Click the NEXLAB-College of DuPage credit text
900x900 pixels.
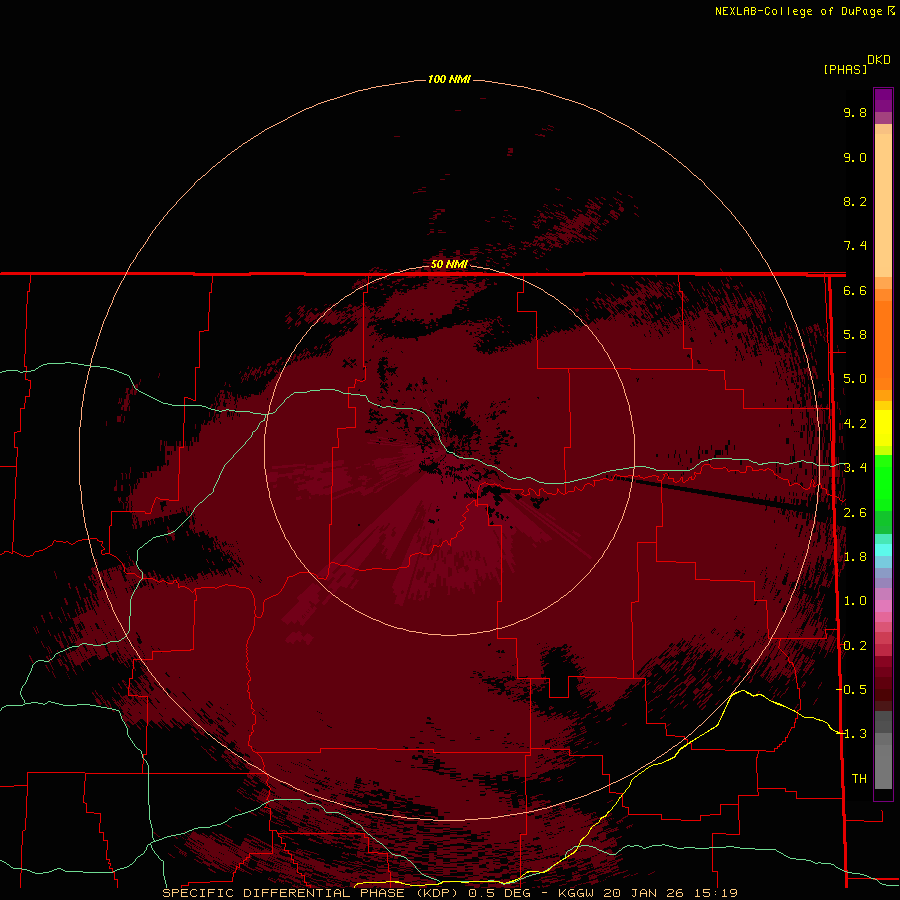click(x=798, y=11)
